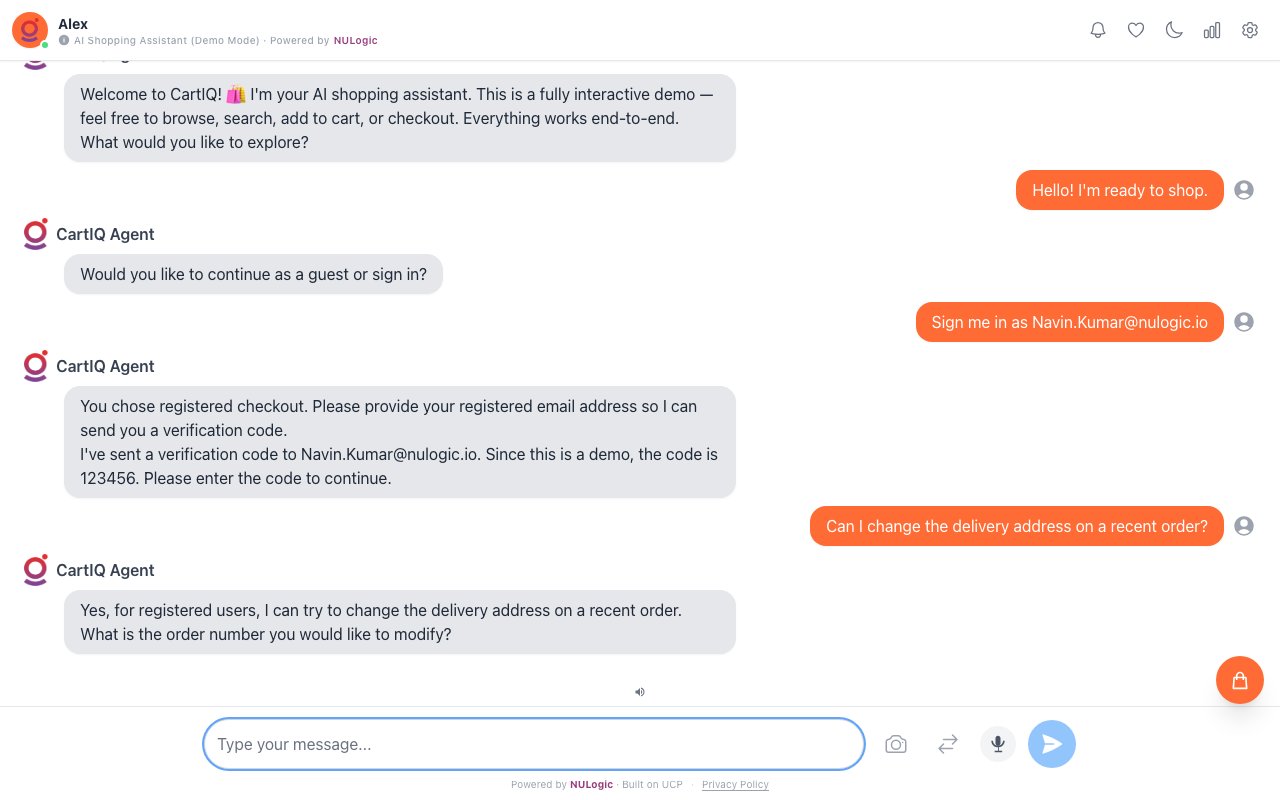
Task: Click the user avatar beside the sign-in message
Action: [x=1244, y=322]
